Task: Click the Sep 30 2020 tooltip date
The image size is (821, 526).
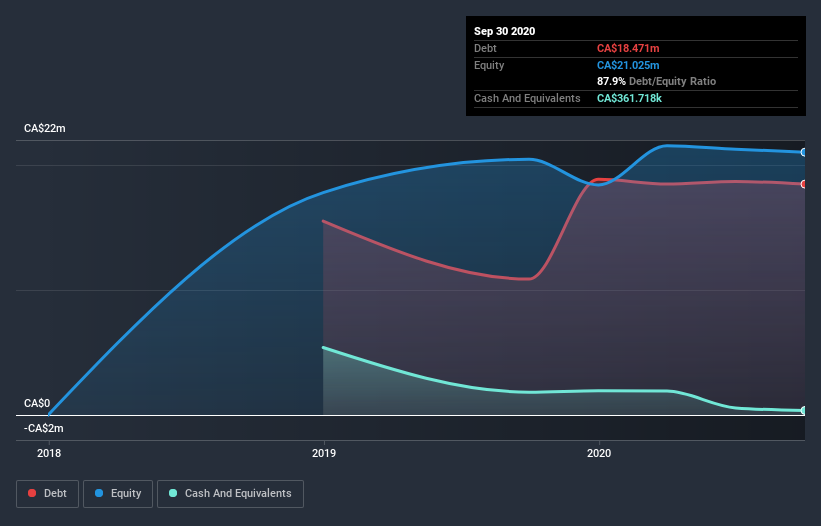Action: [x=505, y=31]
